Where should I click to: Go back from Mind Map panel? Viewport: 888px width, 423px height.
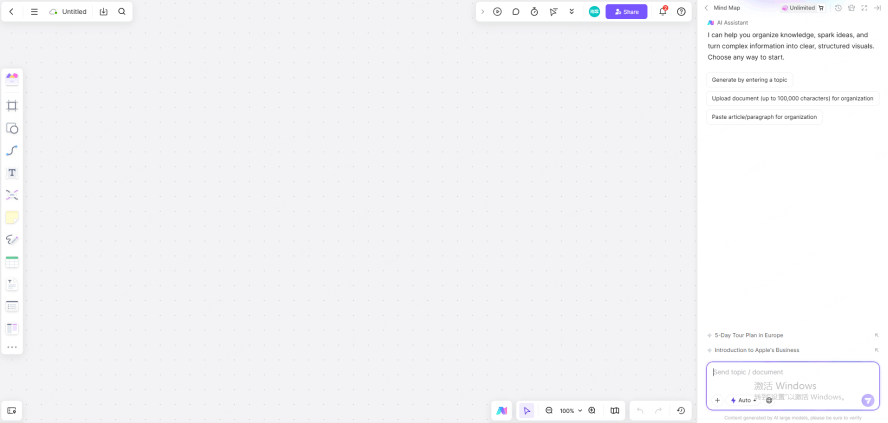coord(706,8)
